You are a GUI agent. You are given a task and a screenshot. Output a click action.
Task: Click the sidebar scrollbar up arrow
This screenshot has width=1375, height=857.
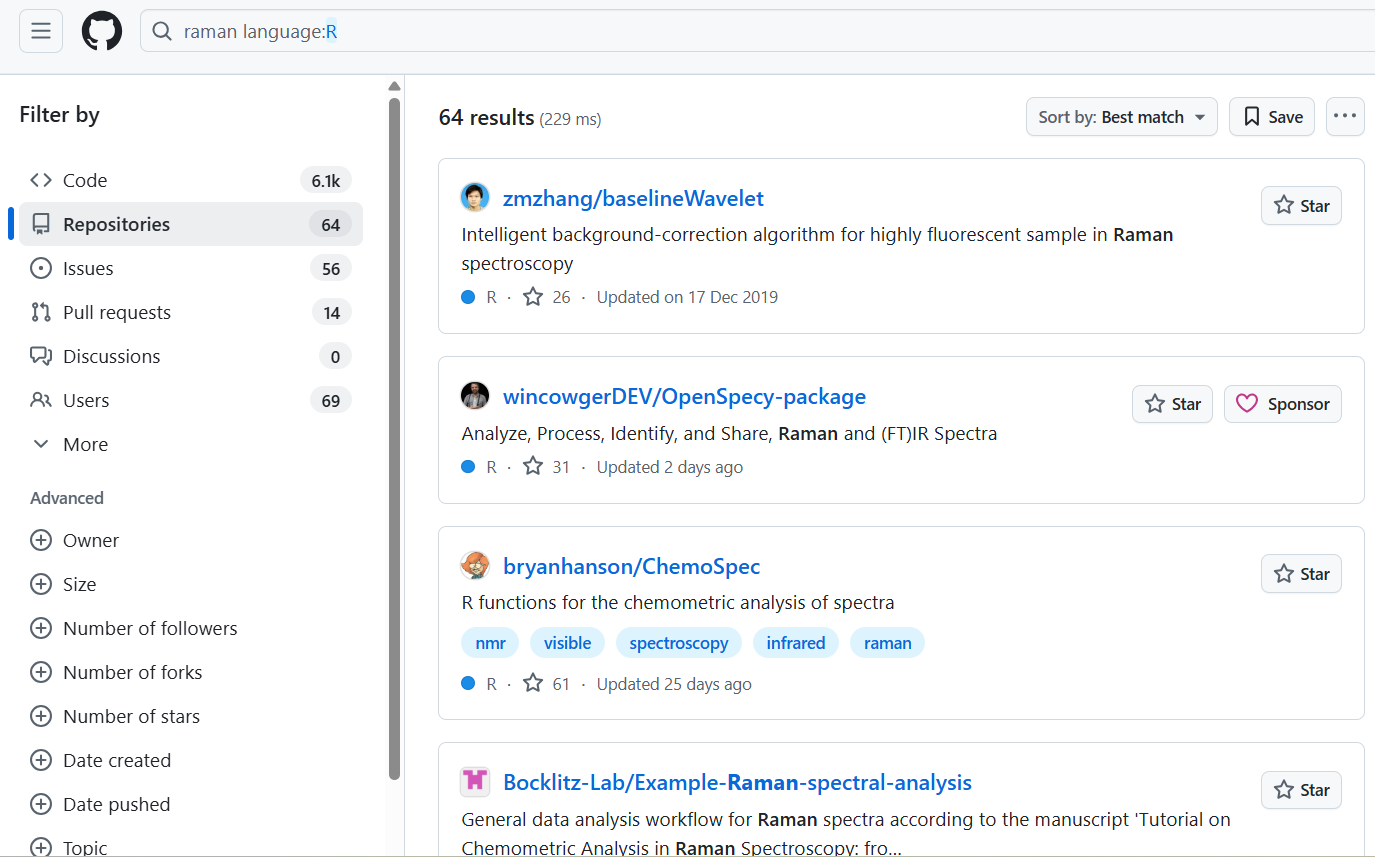[x=394, y=86]
